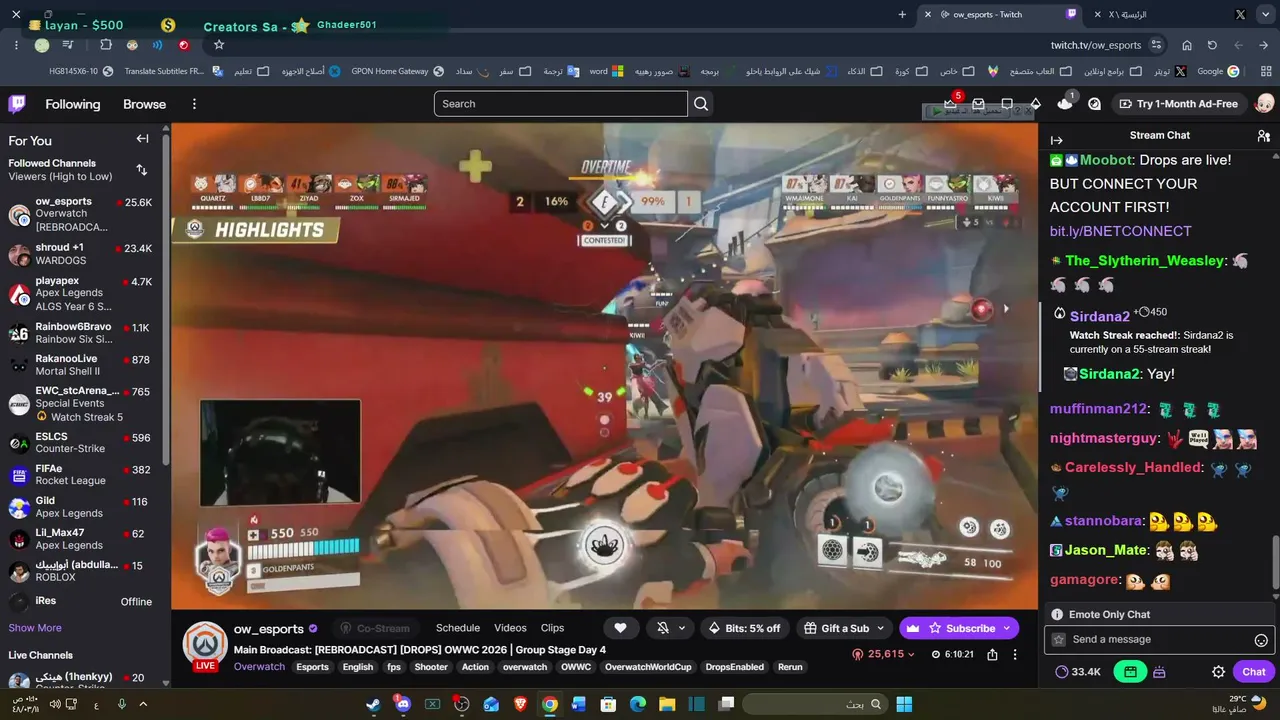Focus the Twitch search field

click(x=561, y=104)
